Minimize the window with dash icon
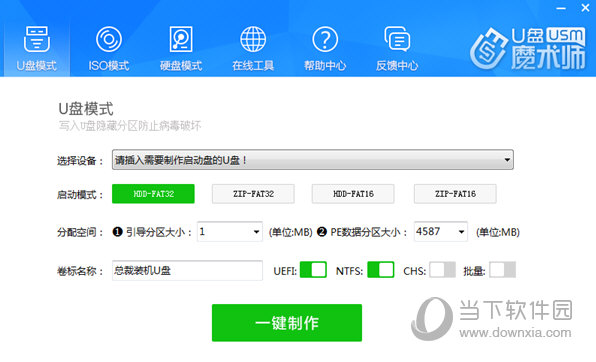This screenshot has width=596, height=362. pyautogui.click(x=561, y=8)
